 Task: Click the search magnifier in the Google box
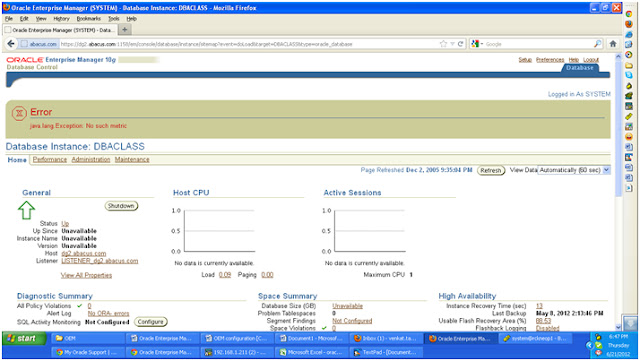(598, 44)
